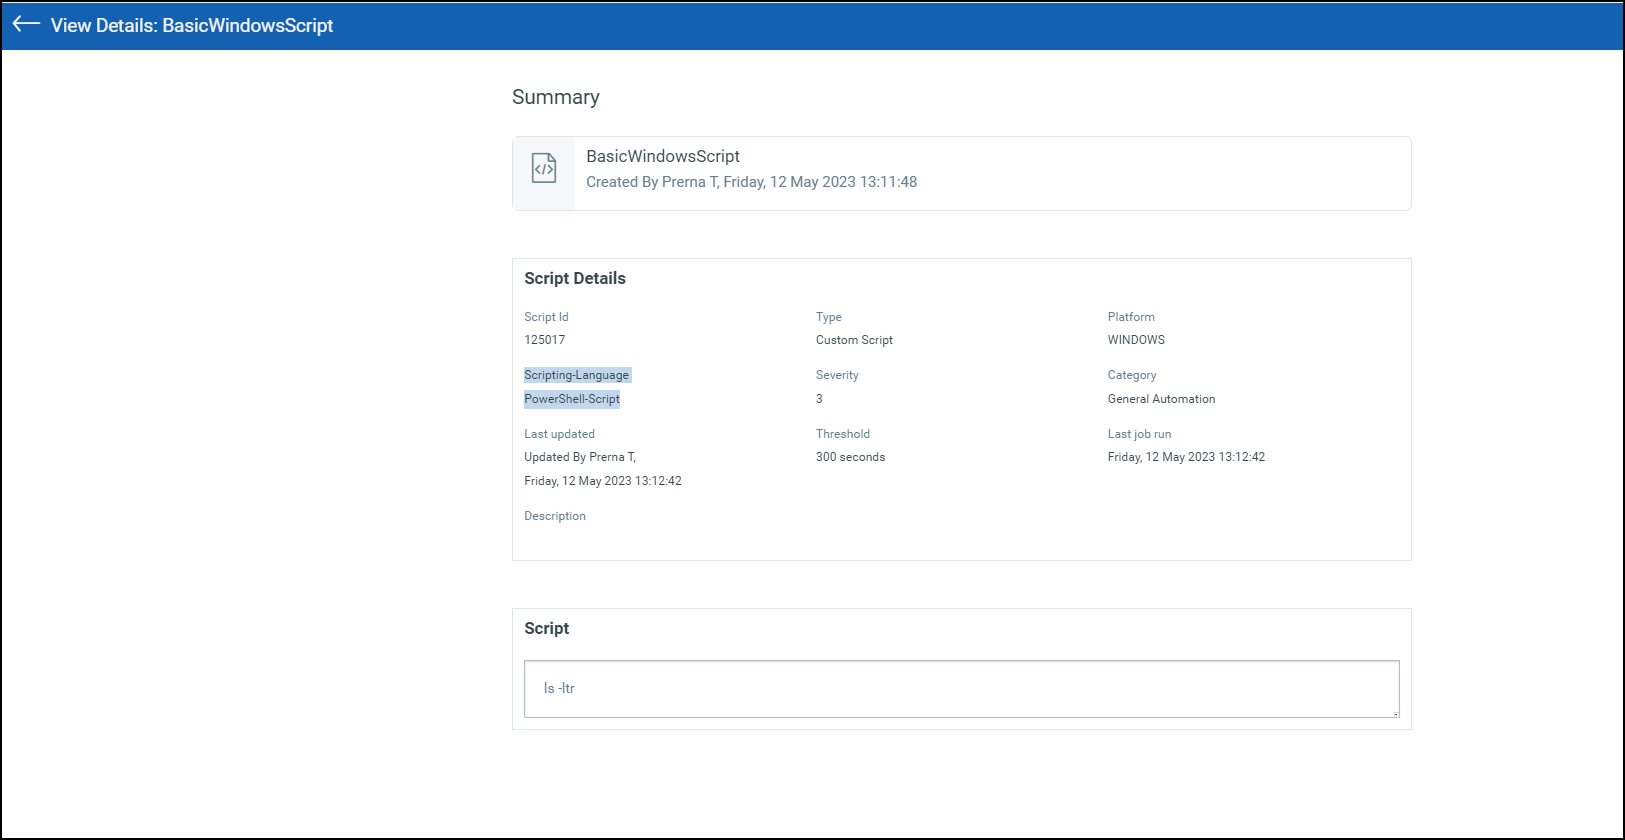1625x840 pixels.
Task: Click the Last job run label
Action: tap(1139, 434)
